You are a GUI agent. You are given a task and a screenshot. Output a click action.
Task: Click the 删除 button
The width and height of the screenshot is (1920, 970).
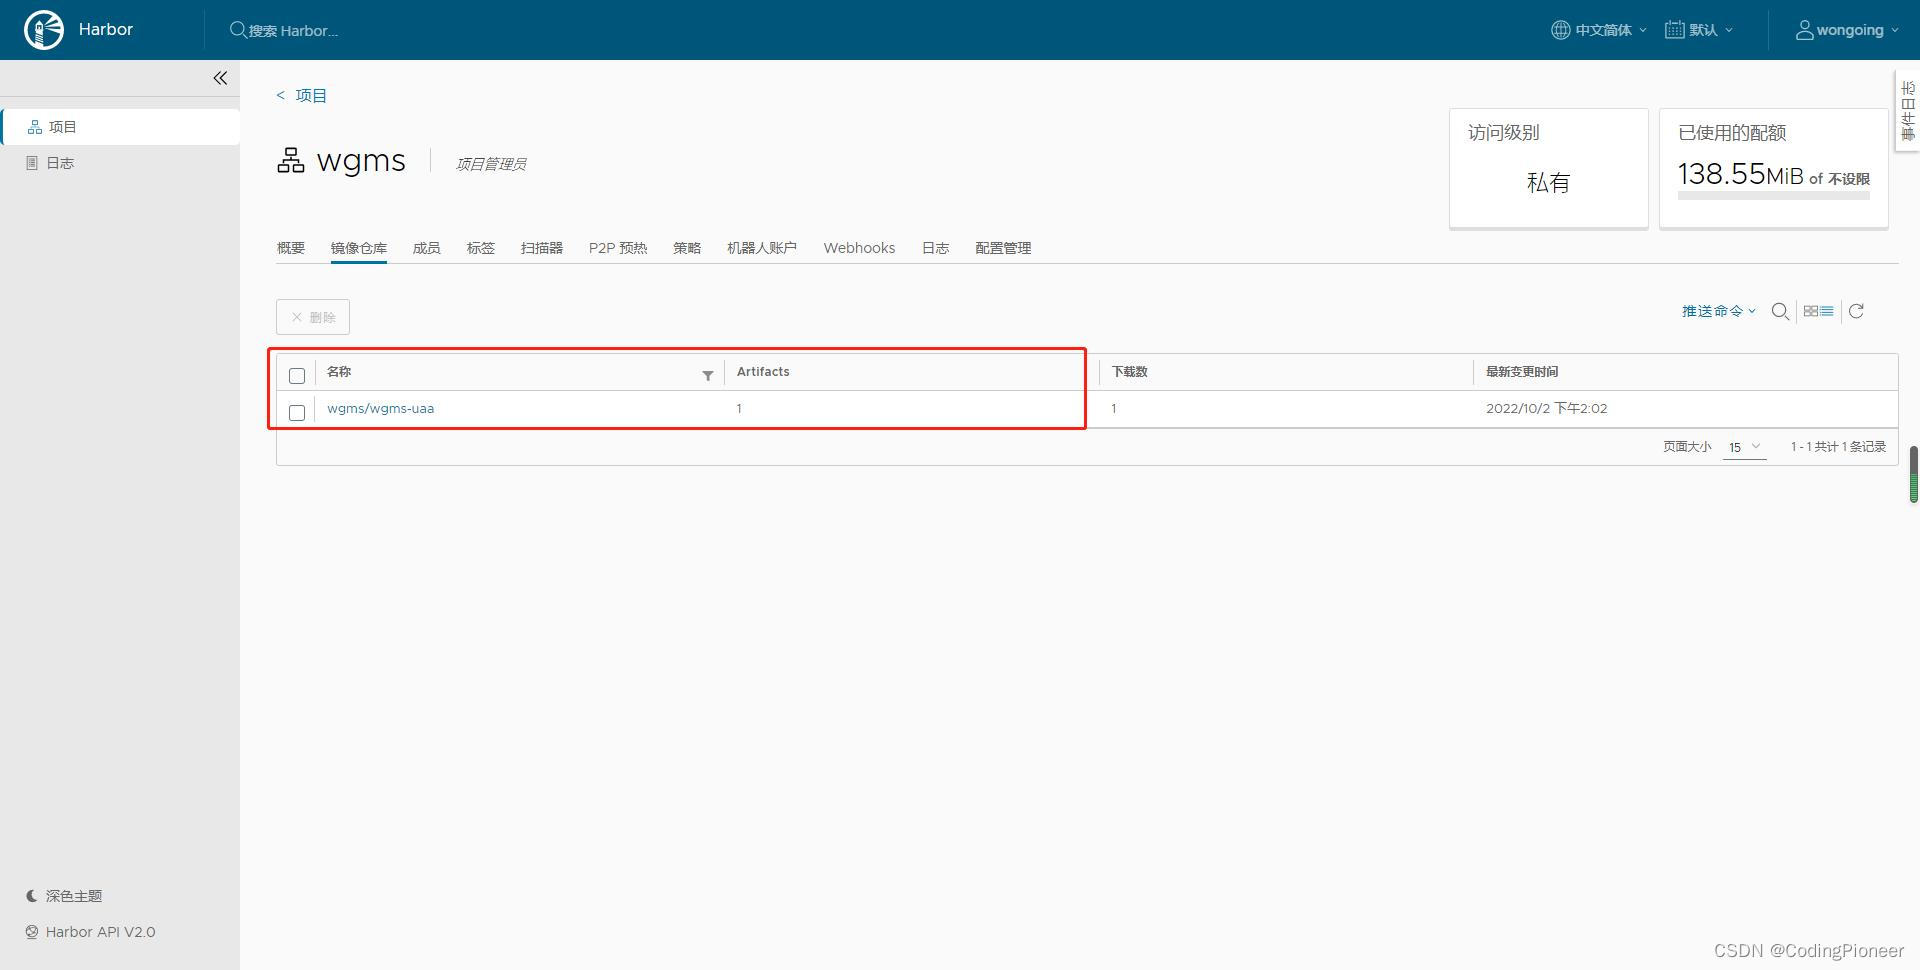[313, 317]
